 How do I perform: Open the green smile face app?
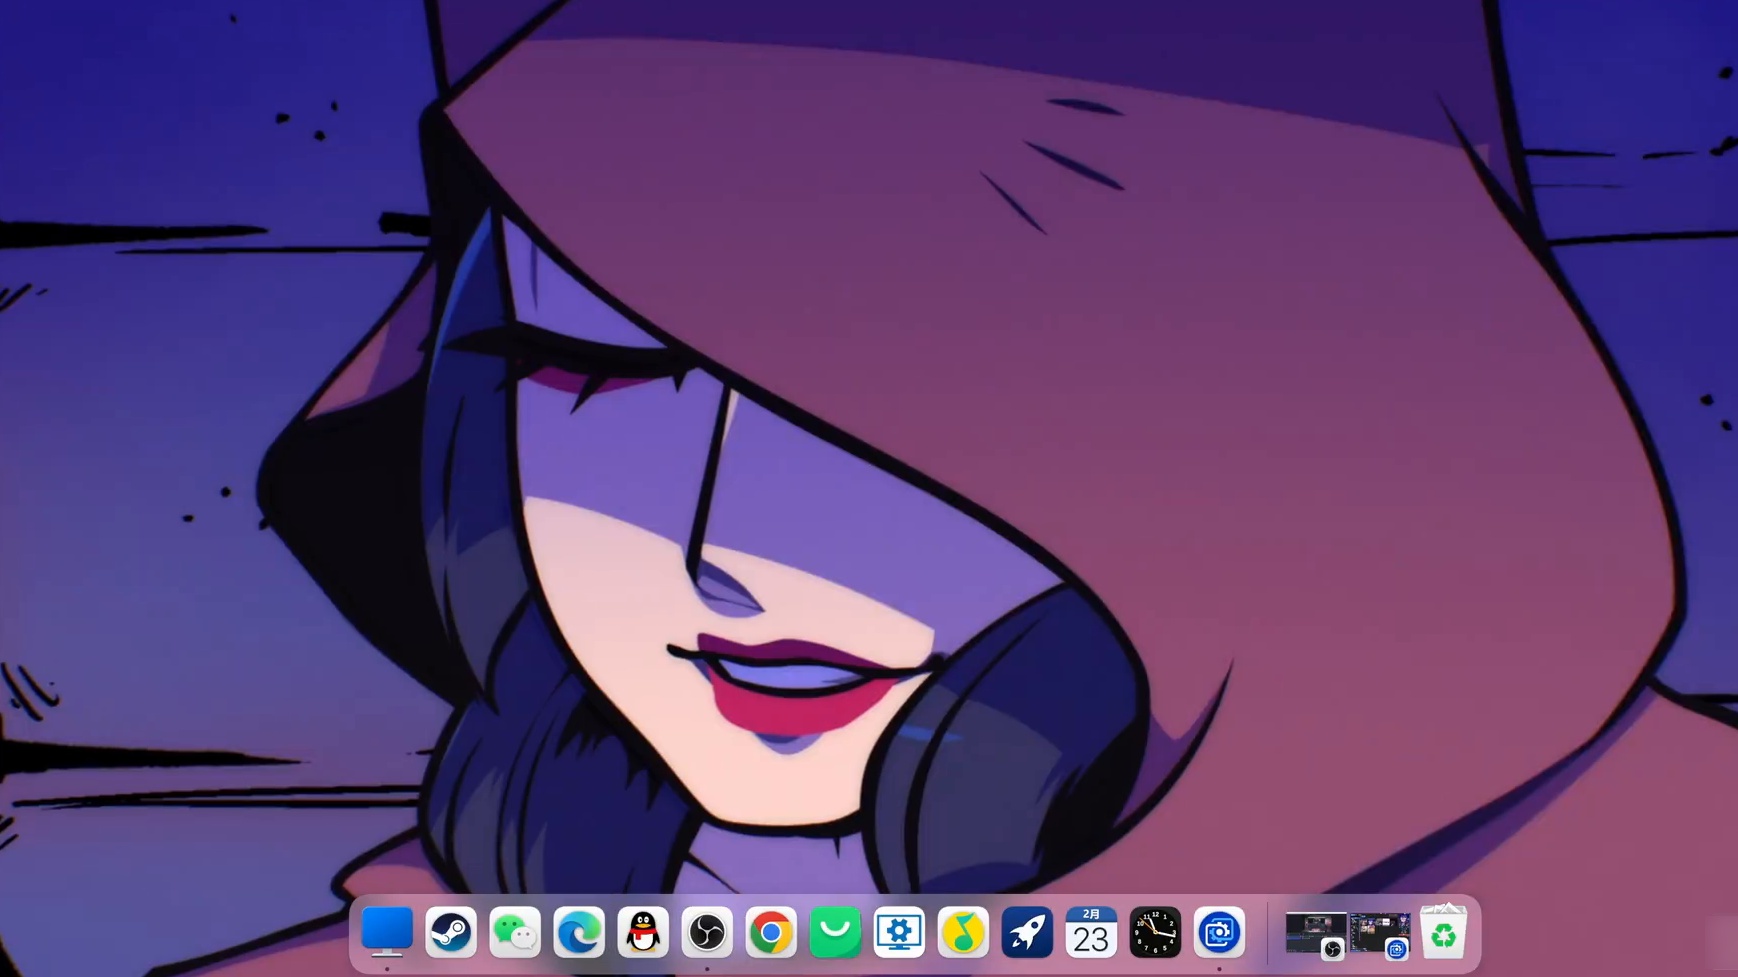click(835, 933)
